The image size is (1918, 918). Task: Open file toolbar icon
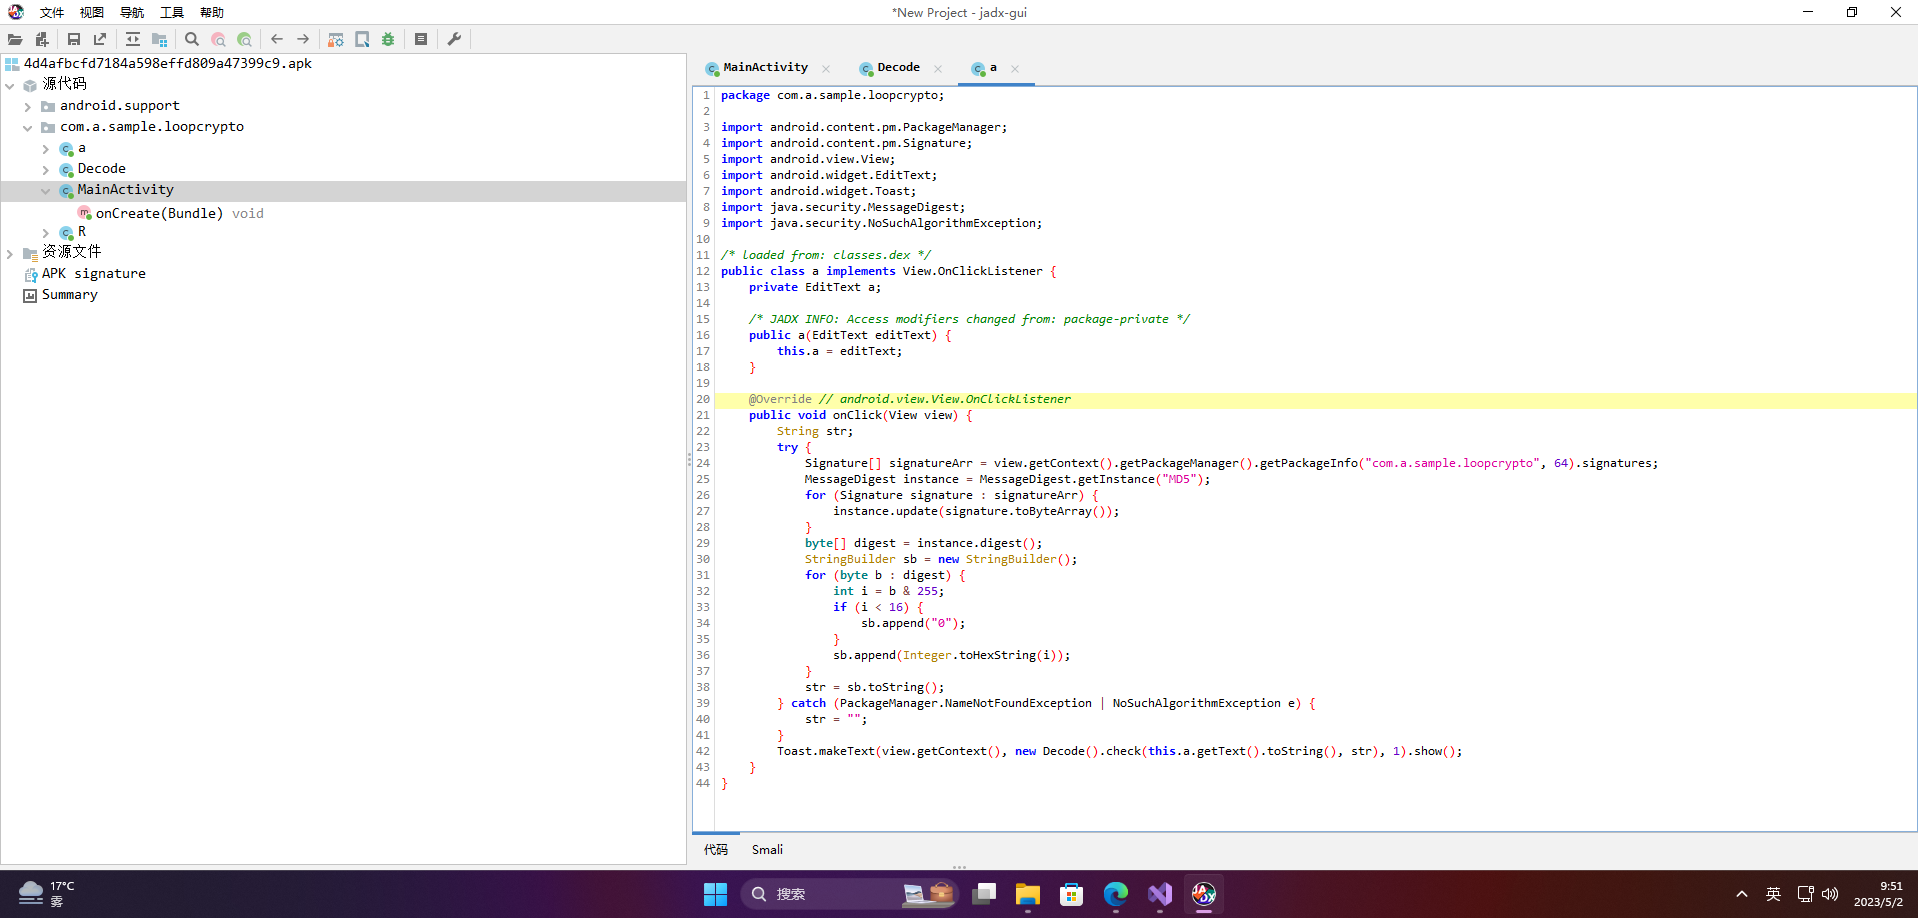(x=15, y=39)
